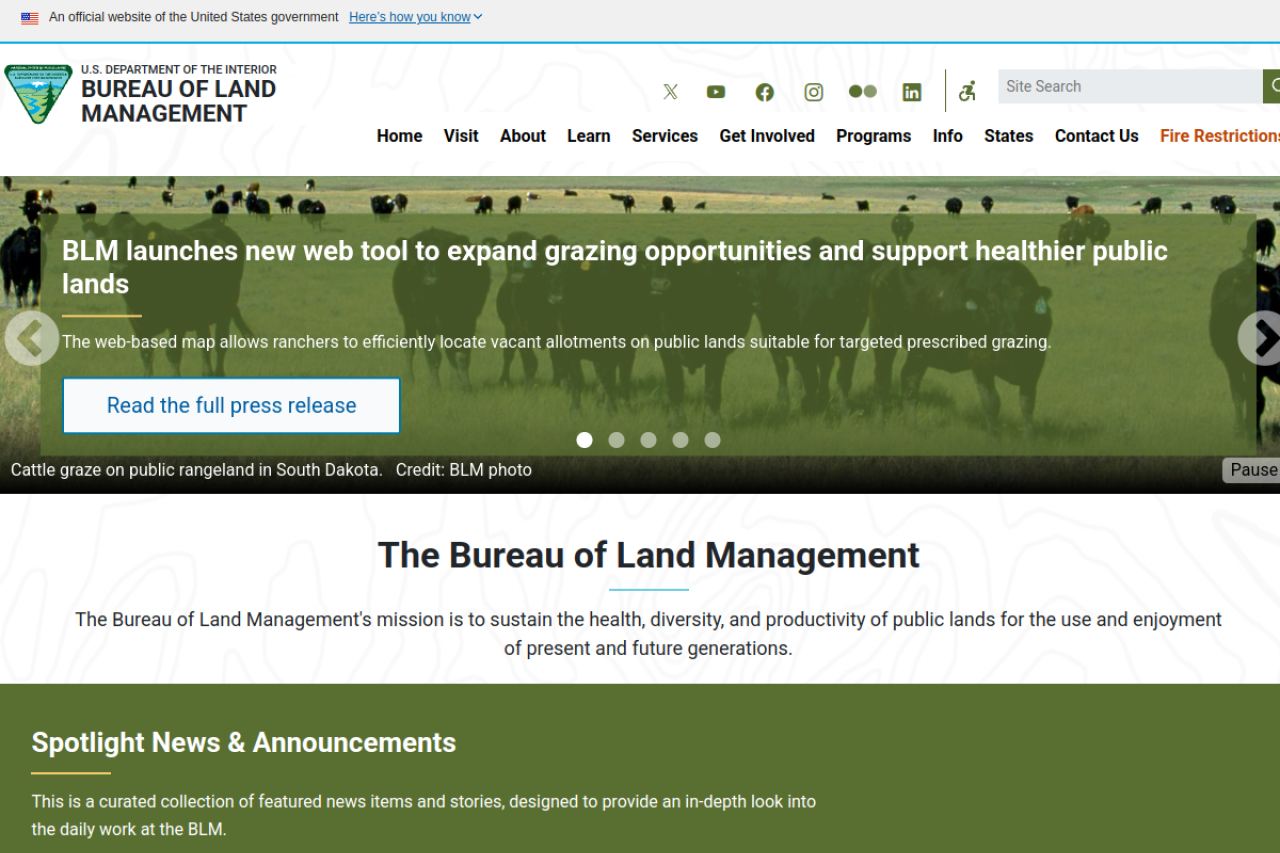Image resolution: width=1280 pixels, height=853 pixels.
Task: Pause the slideshow rotation
Action: point(1252,470)
